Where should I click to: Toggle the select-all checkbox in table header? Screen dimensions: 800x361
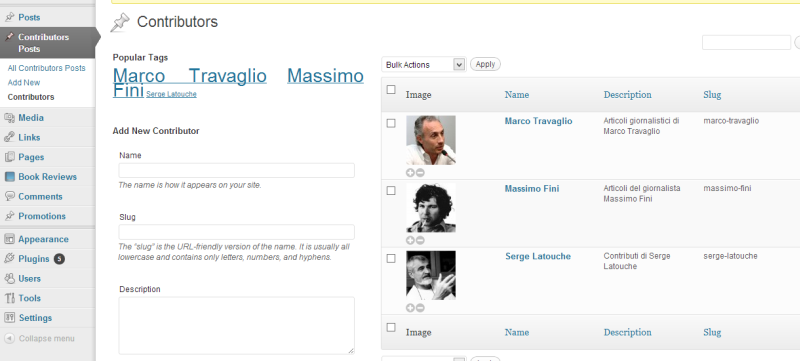click(391, 90)
